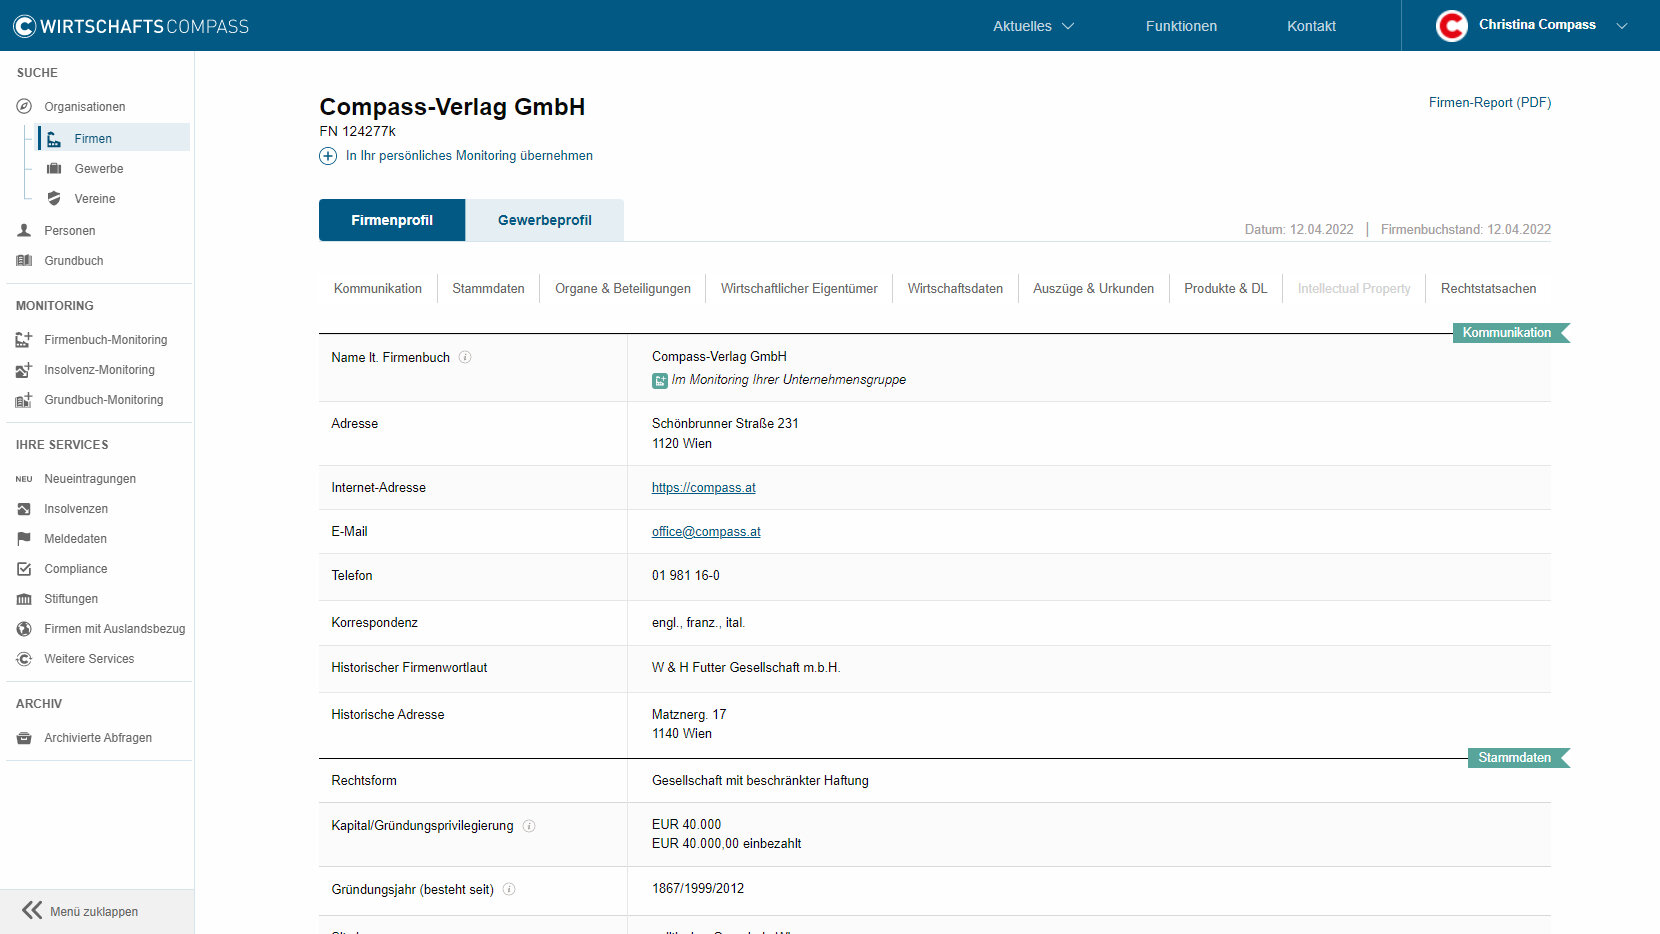The width and height of the screenshot is (1660, 934).
Task: Open Rechtstatsachen section
Action: (x=1488, y=288)
